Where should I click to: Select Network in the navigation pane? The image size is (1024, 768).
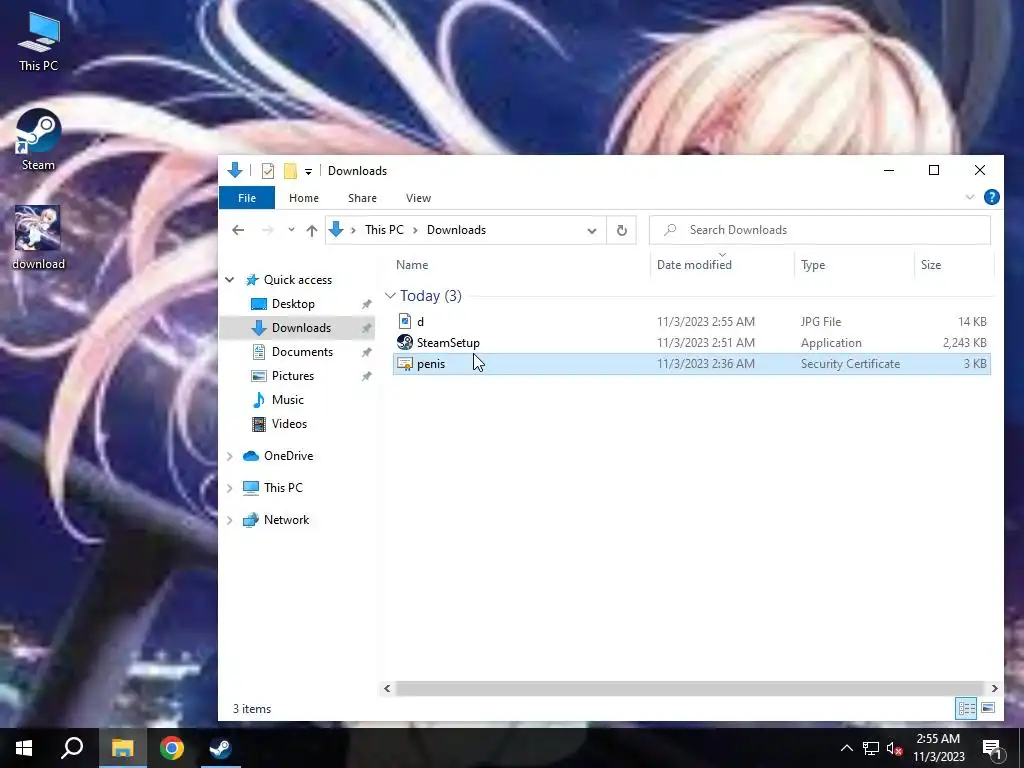coord(286,520)
